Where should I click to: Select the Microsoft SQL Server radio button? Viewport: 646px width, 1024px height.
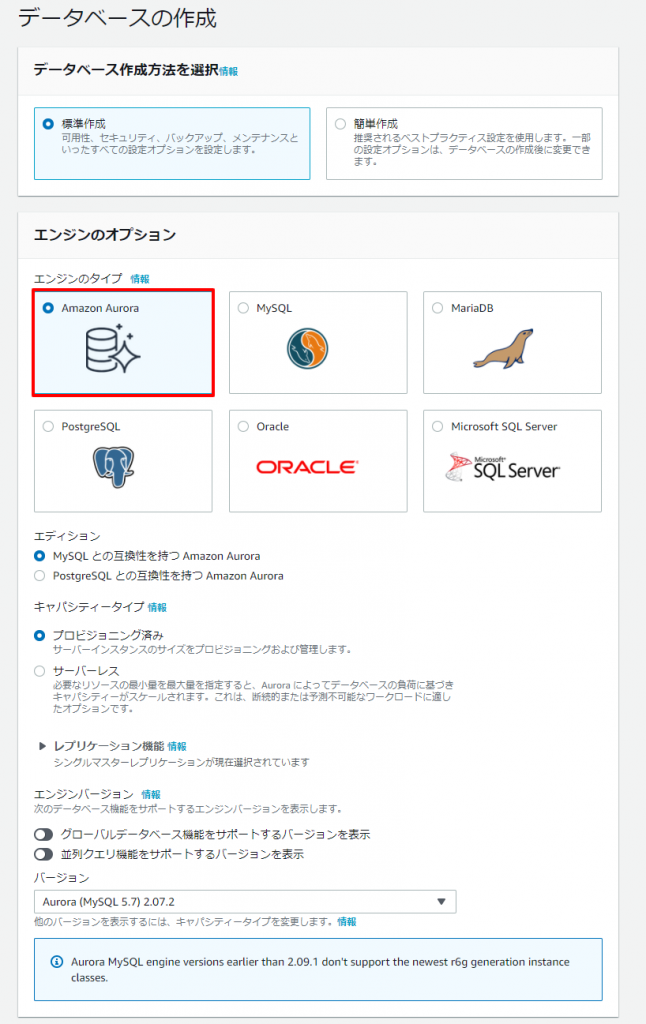438,426
